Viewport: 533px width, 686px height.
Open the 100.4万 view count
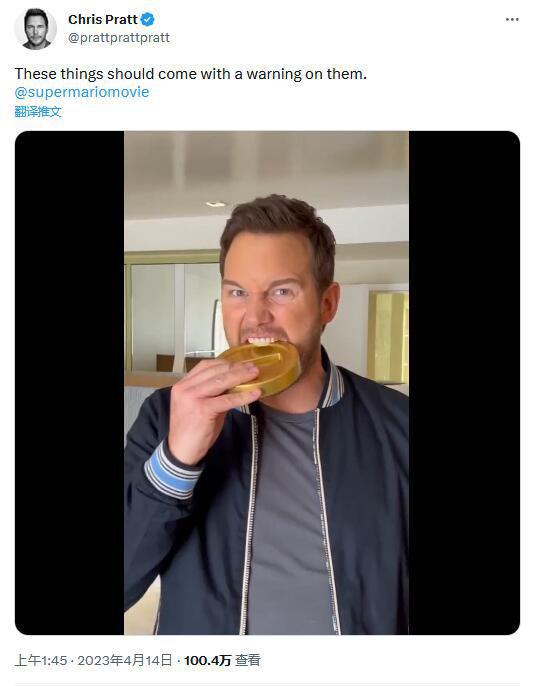(x=207, y=660)
